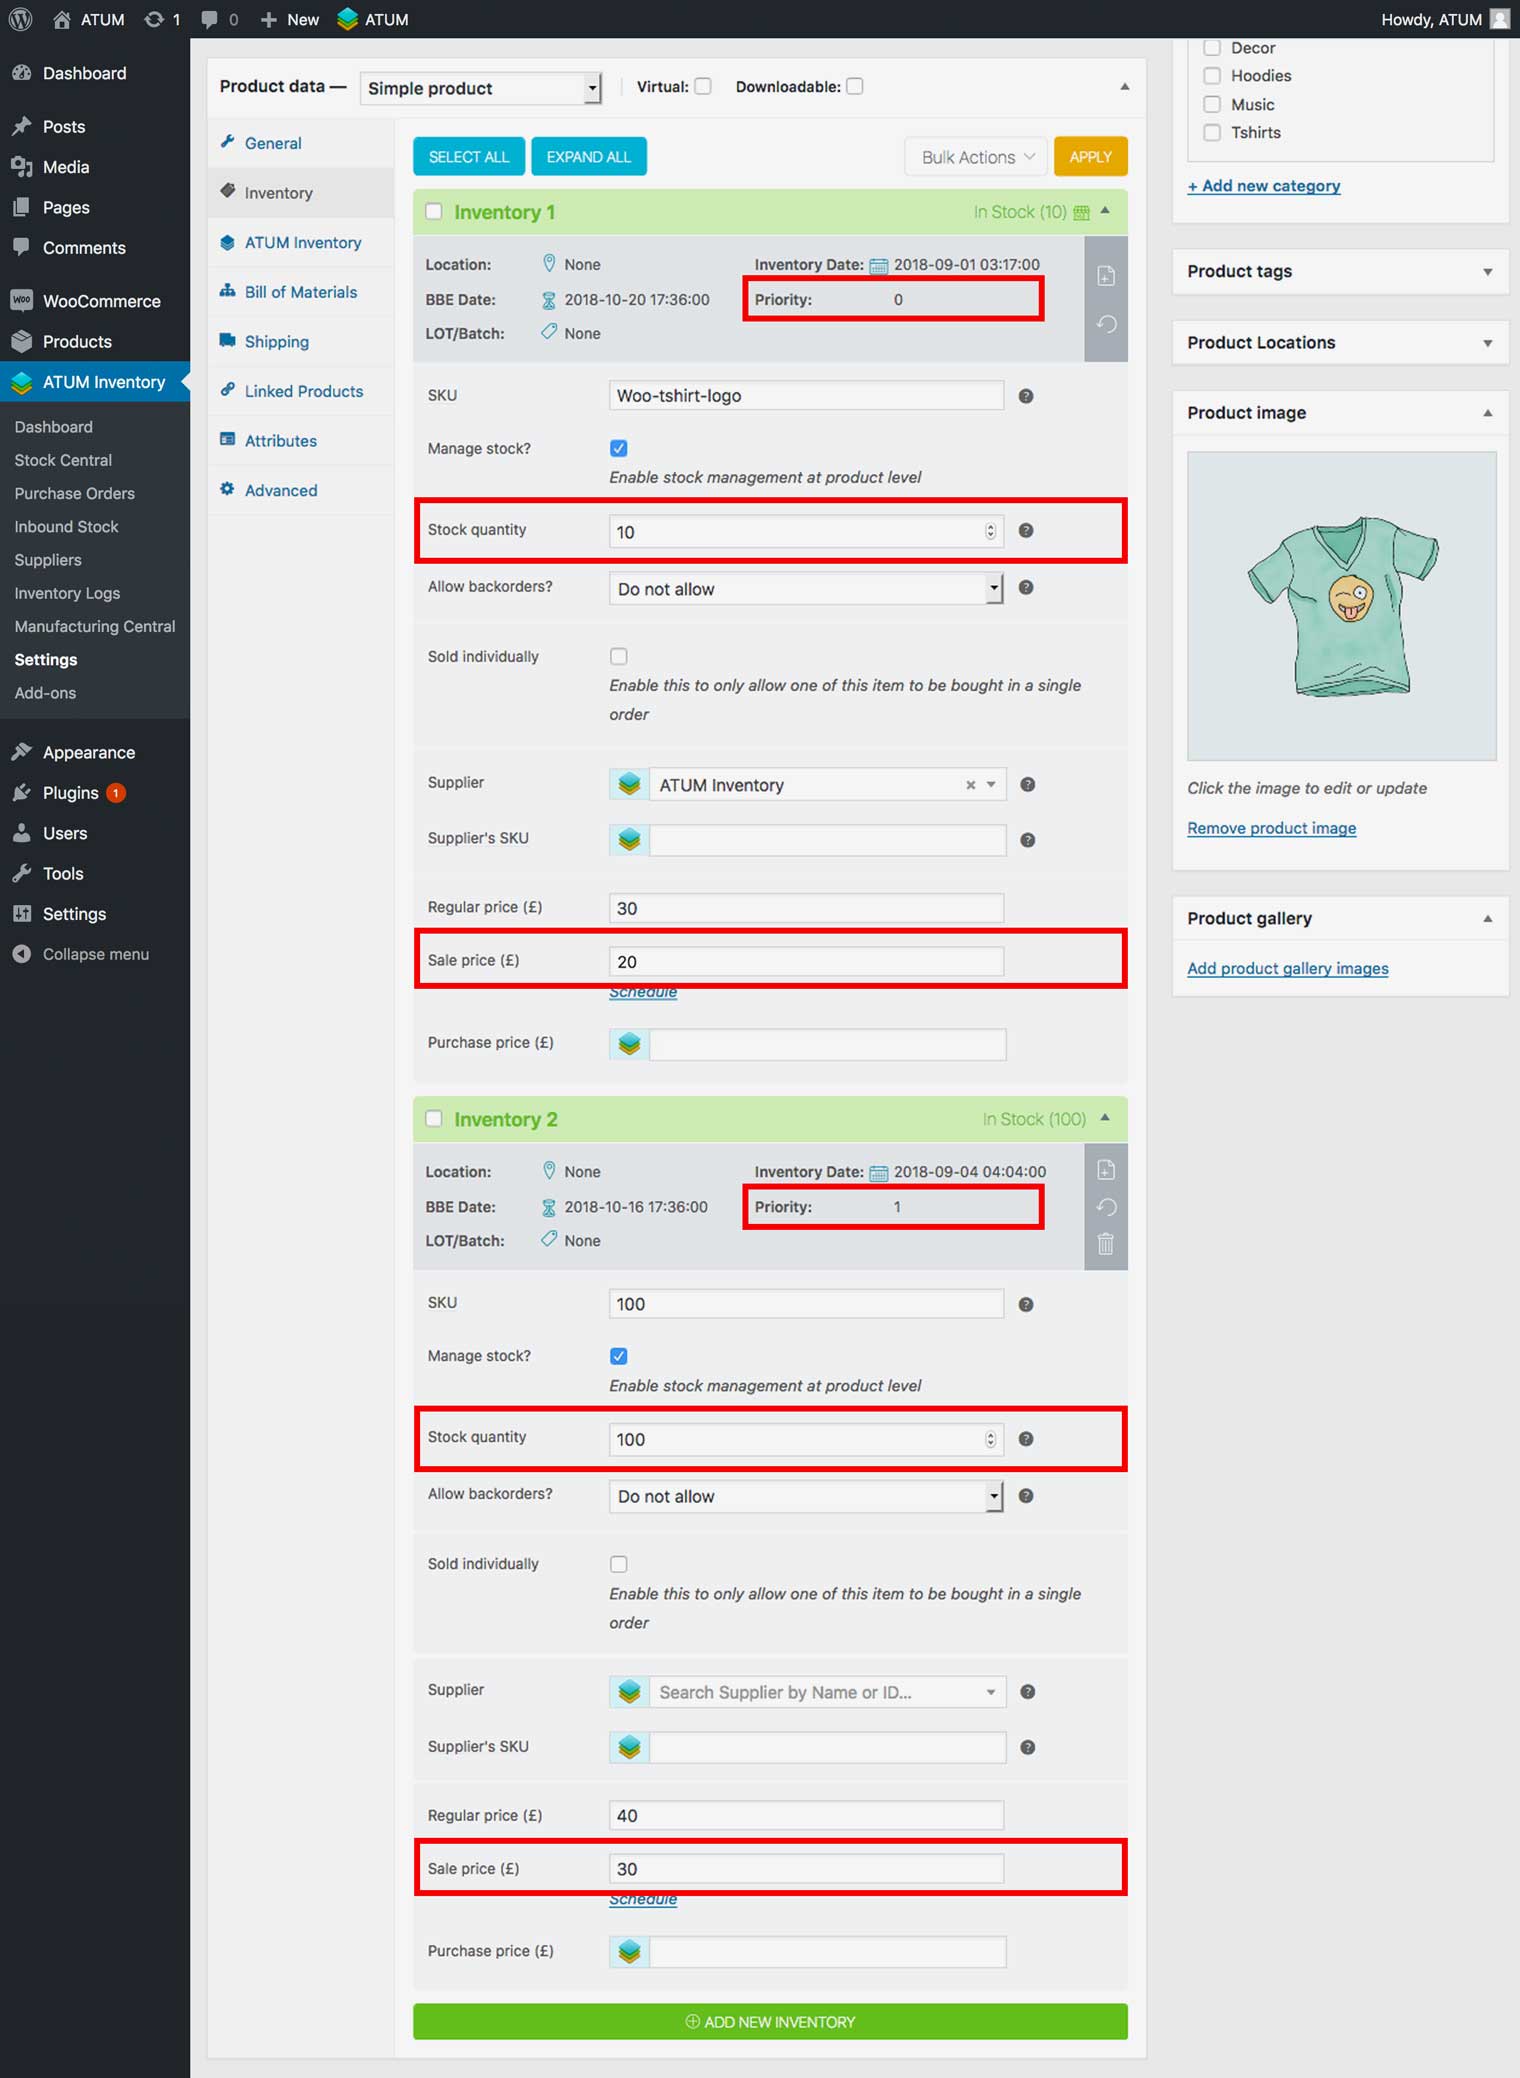Click the clone icon in Inventory 1 header
Image resolution: width=1520 pixels, height=2078 pixels.
[1105, 276]
